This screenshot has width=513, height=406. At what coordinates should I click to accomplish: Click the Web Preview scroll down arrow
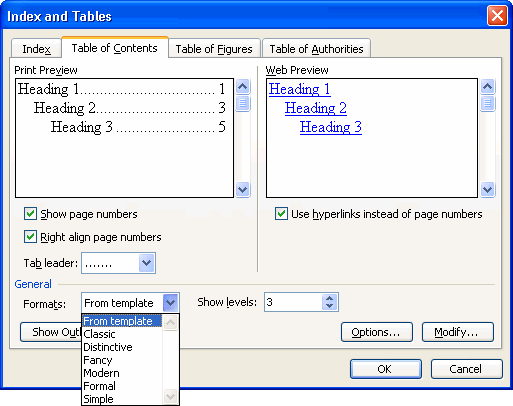488,190
